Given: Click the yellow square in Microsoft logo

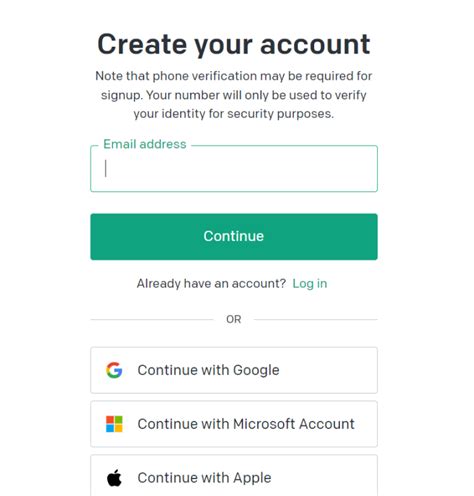Looking at the screenshot, I should [119, 428].
